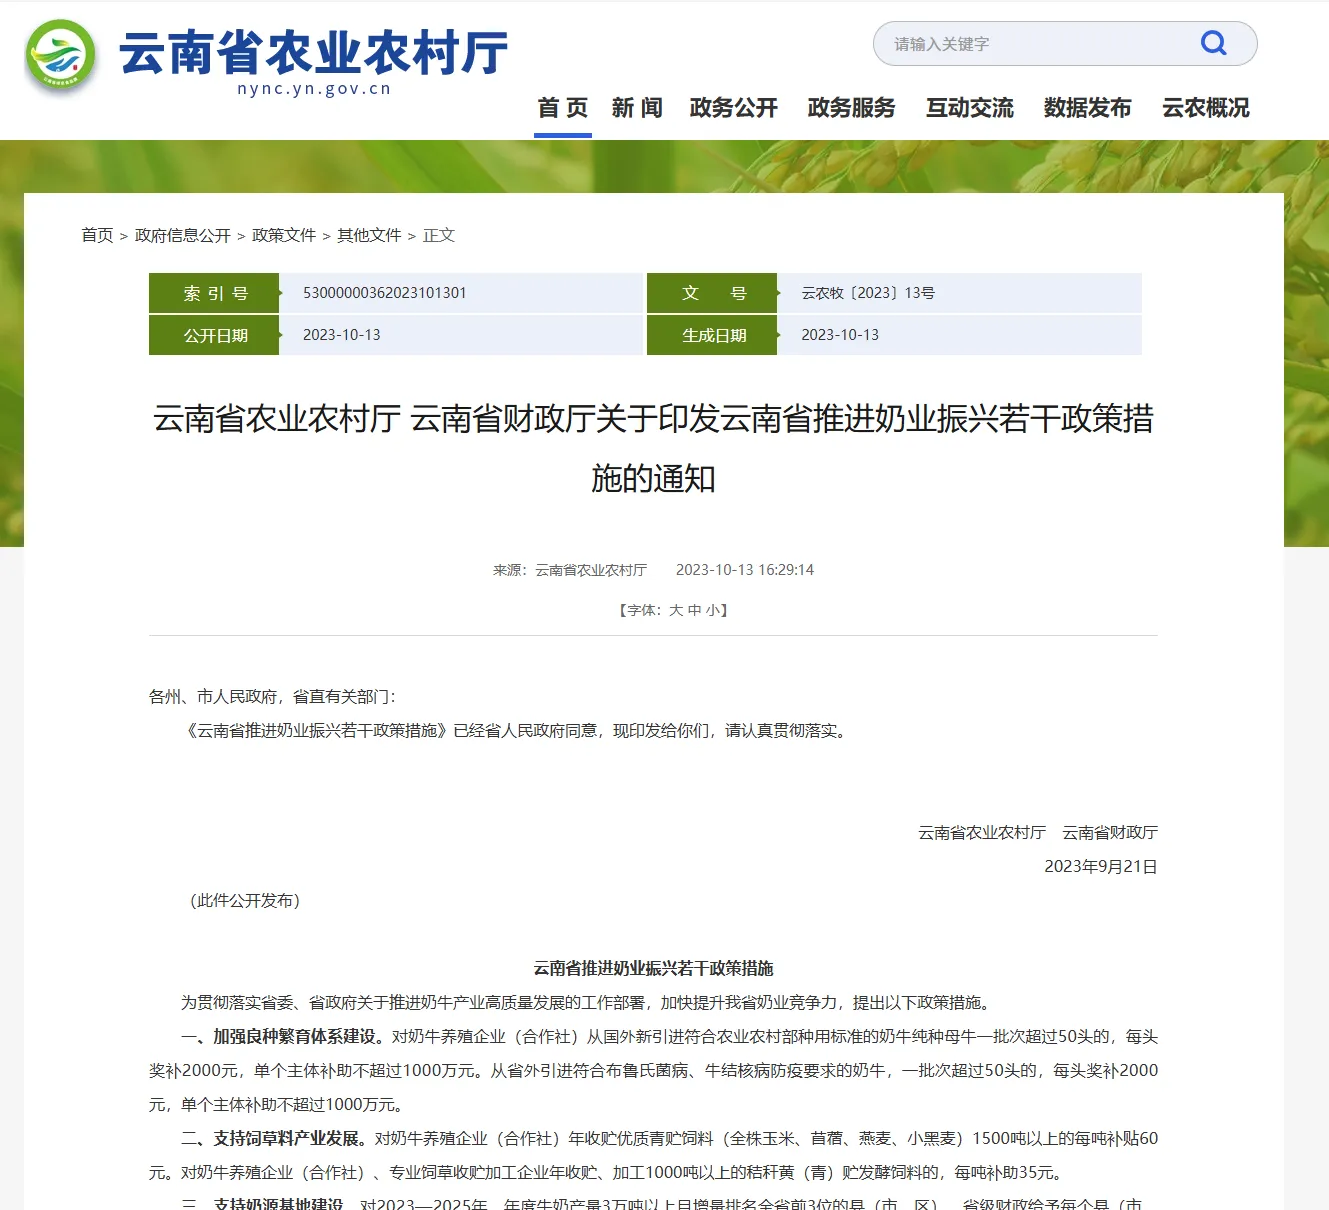Image resolution: width=1329 pixels, height=1210 pixels.
Task: Set font size to 小
Action: click(x=712, y=610)
